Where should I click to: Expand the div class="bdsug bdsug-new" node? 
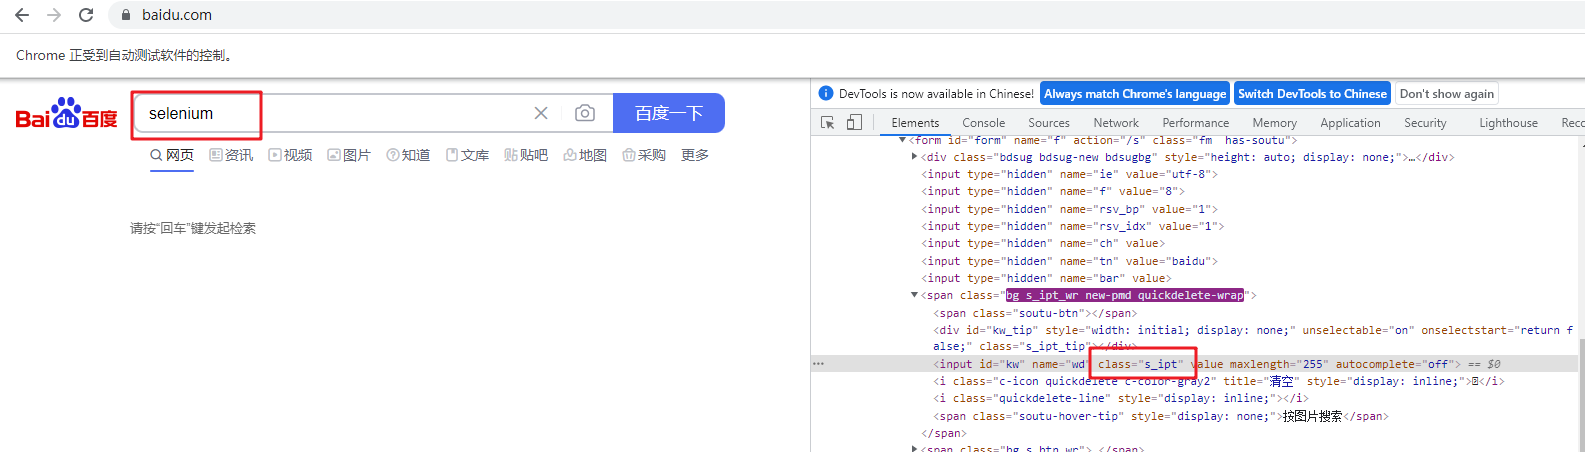click(915, 157)
